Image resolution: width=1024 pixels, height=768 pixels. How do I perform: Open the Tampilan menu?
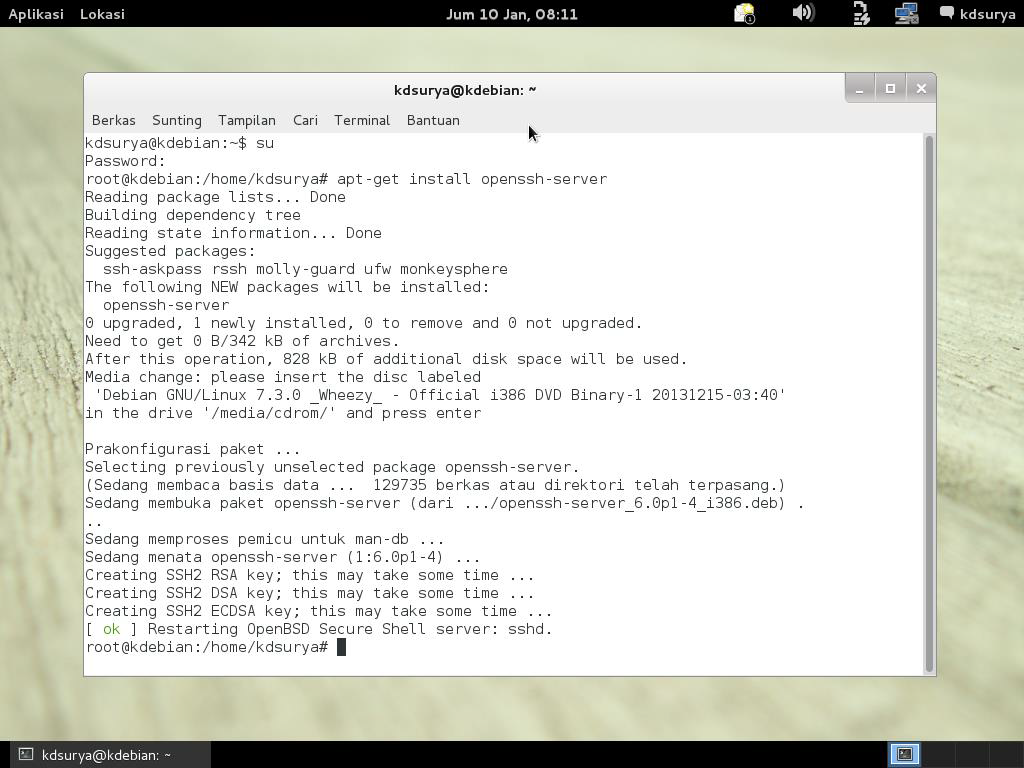[247, 120]
